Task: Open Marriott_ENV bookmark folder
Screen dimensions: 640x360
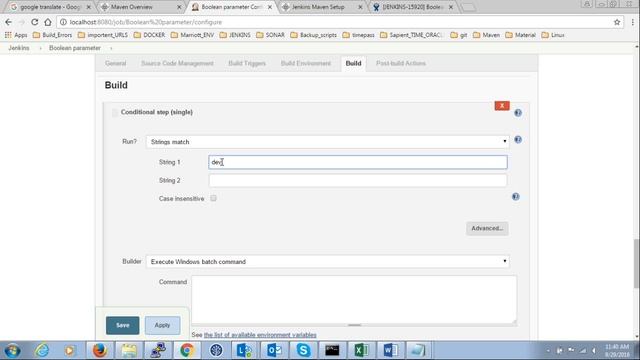Action: [192, 35]
